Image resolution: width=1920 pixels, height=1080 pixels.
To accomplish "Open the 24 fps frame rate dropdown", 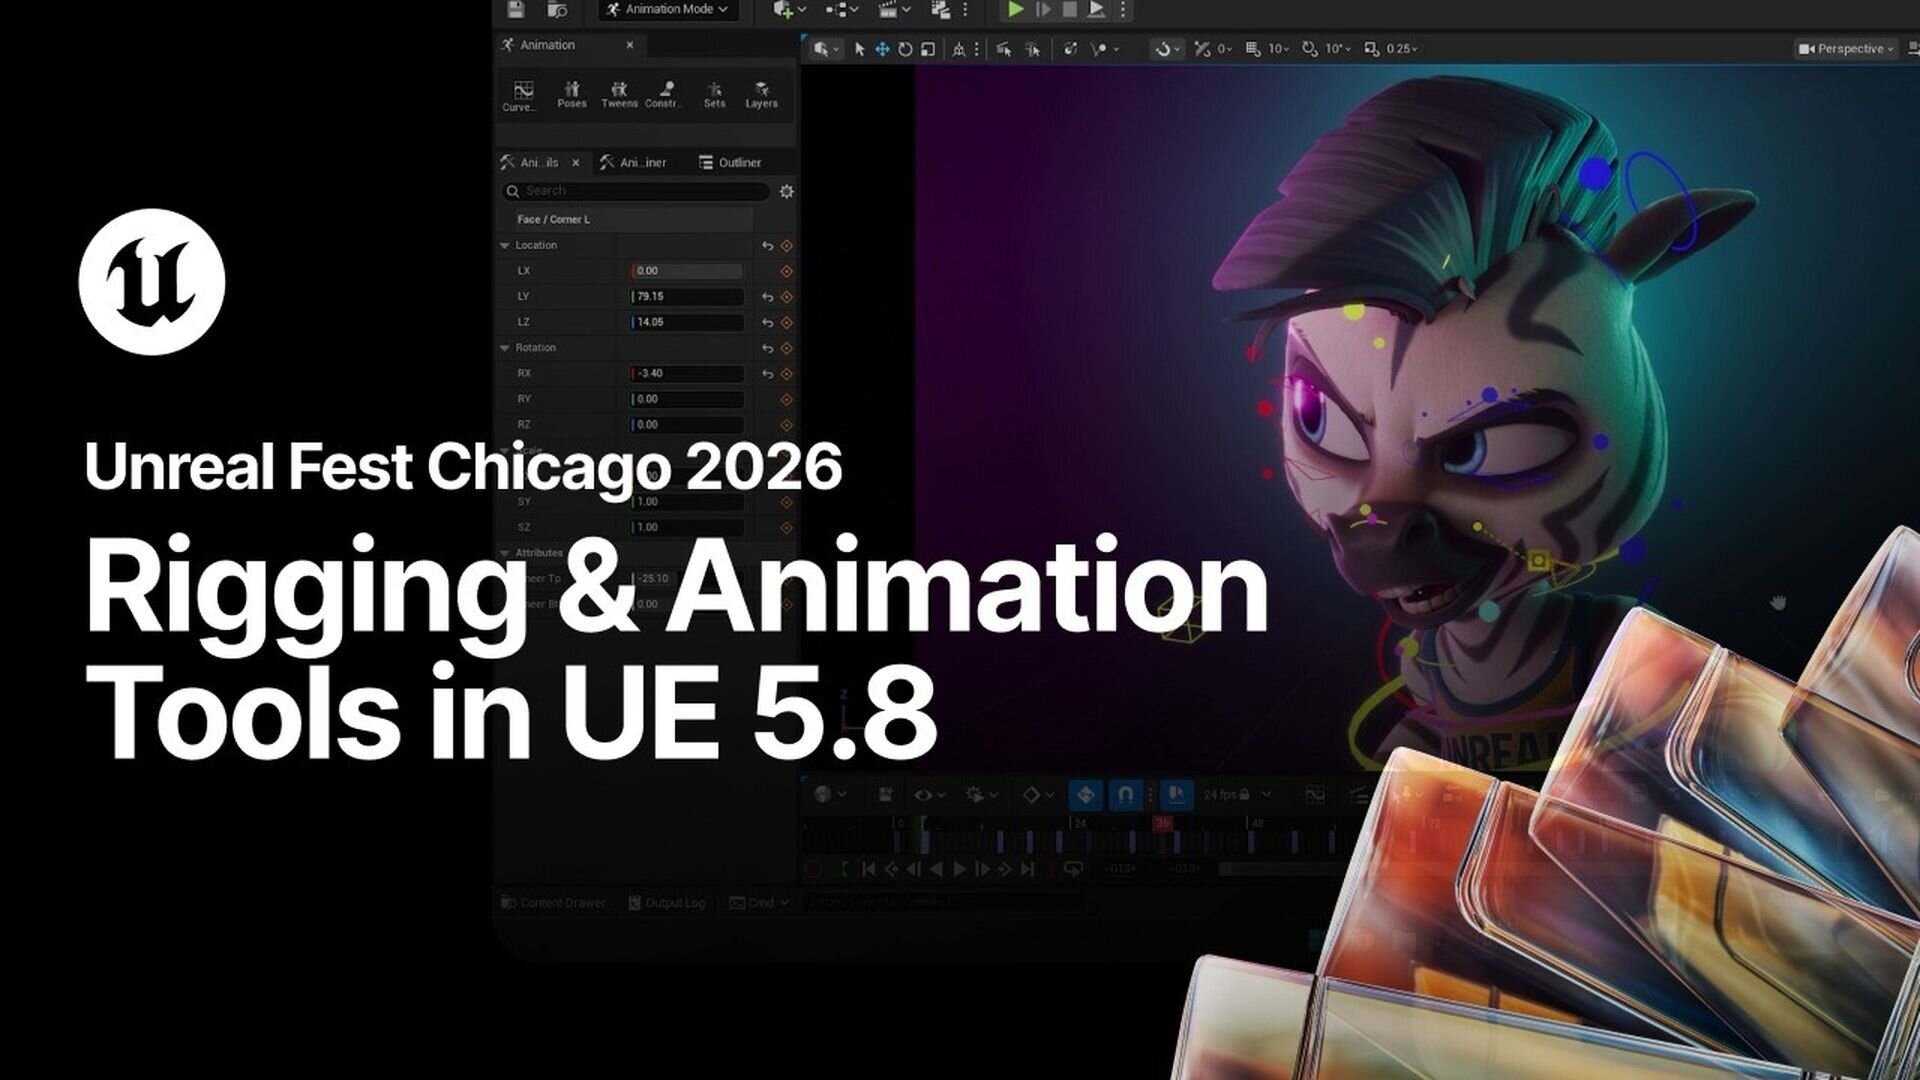I will [x=1237, y=795].
